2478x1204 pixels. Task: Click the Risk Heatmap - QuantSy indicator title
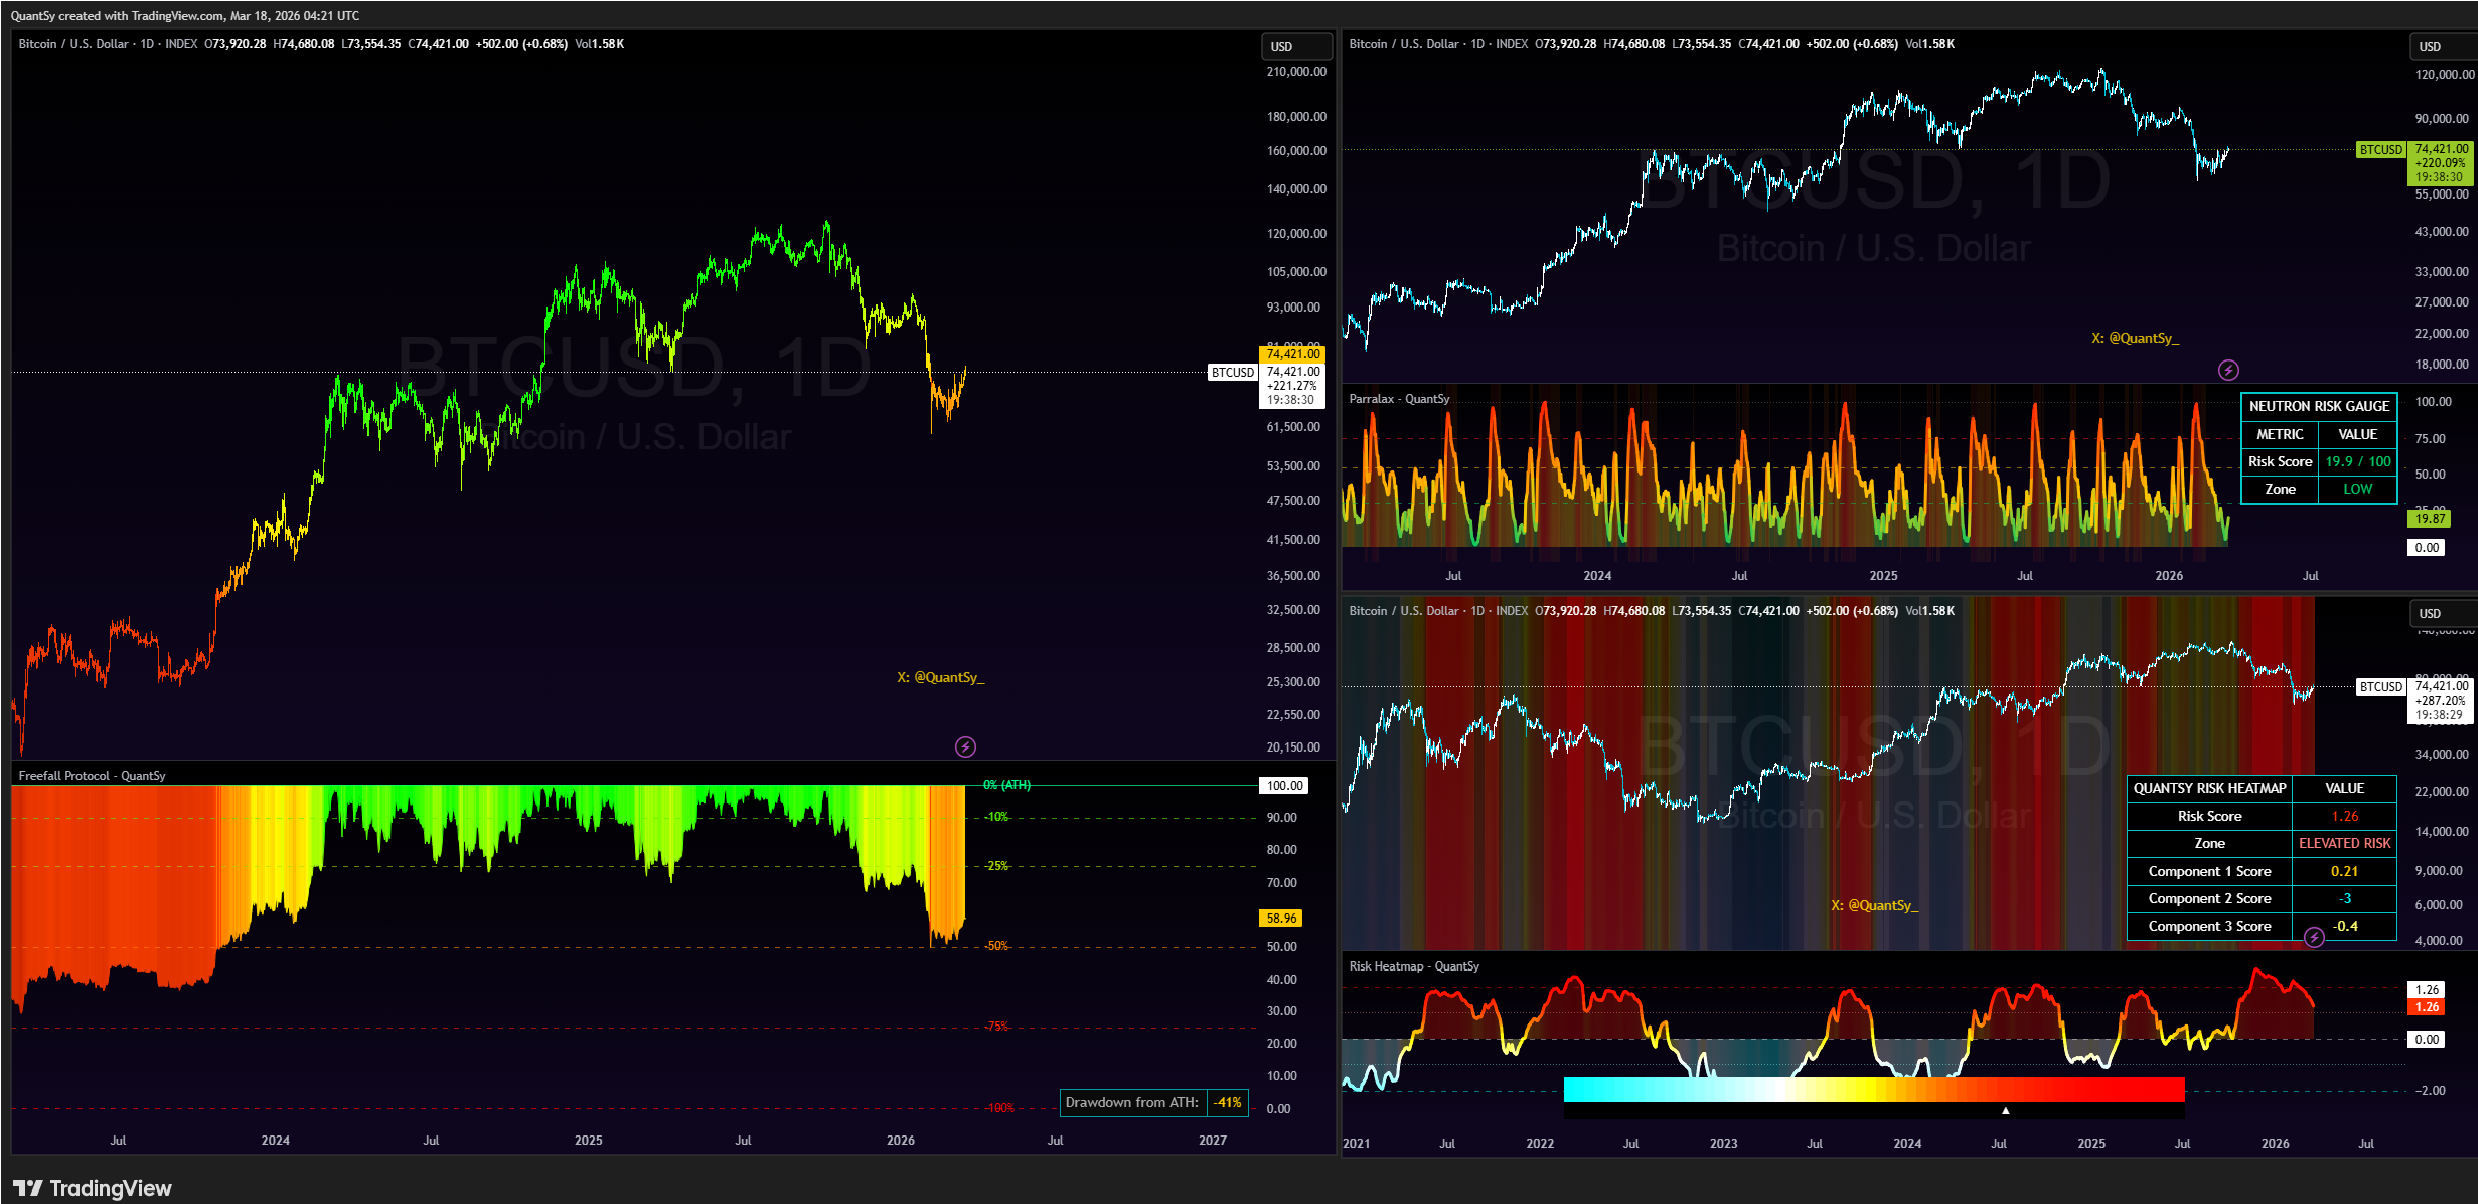tap(1414, 966)
